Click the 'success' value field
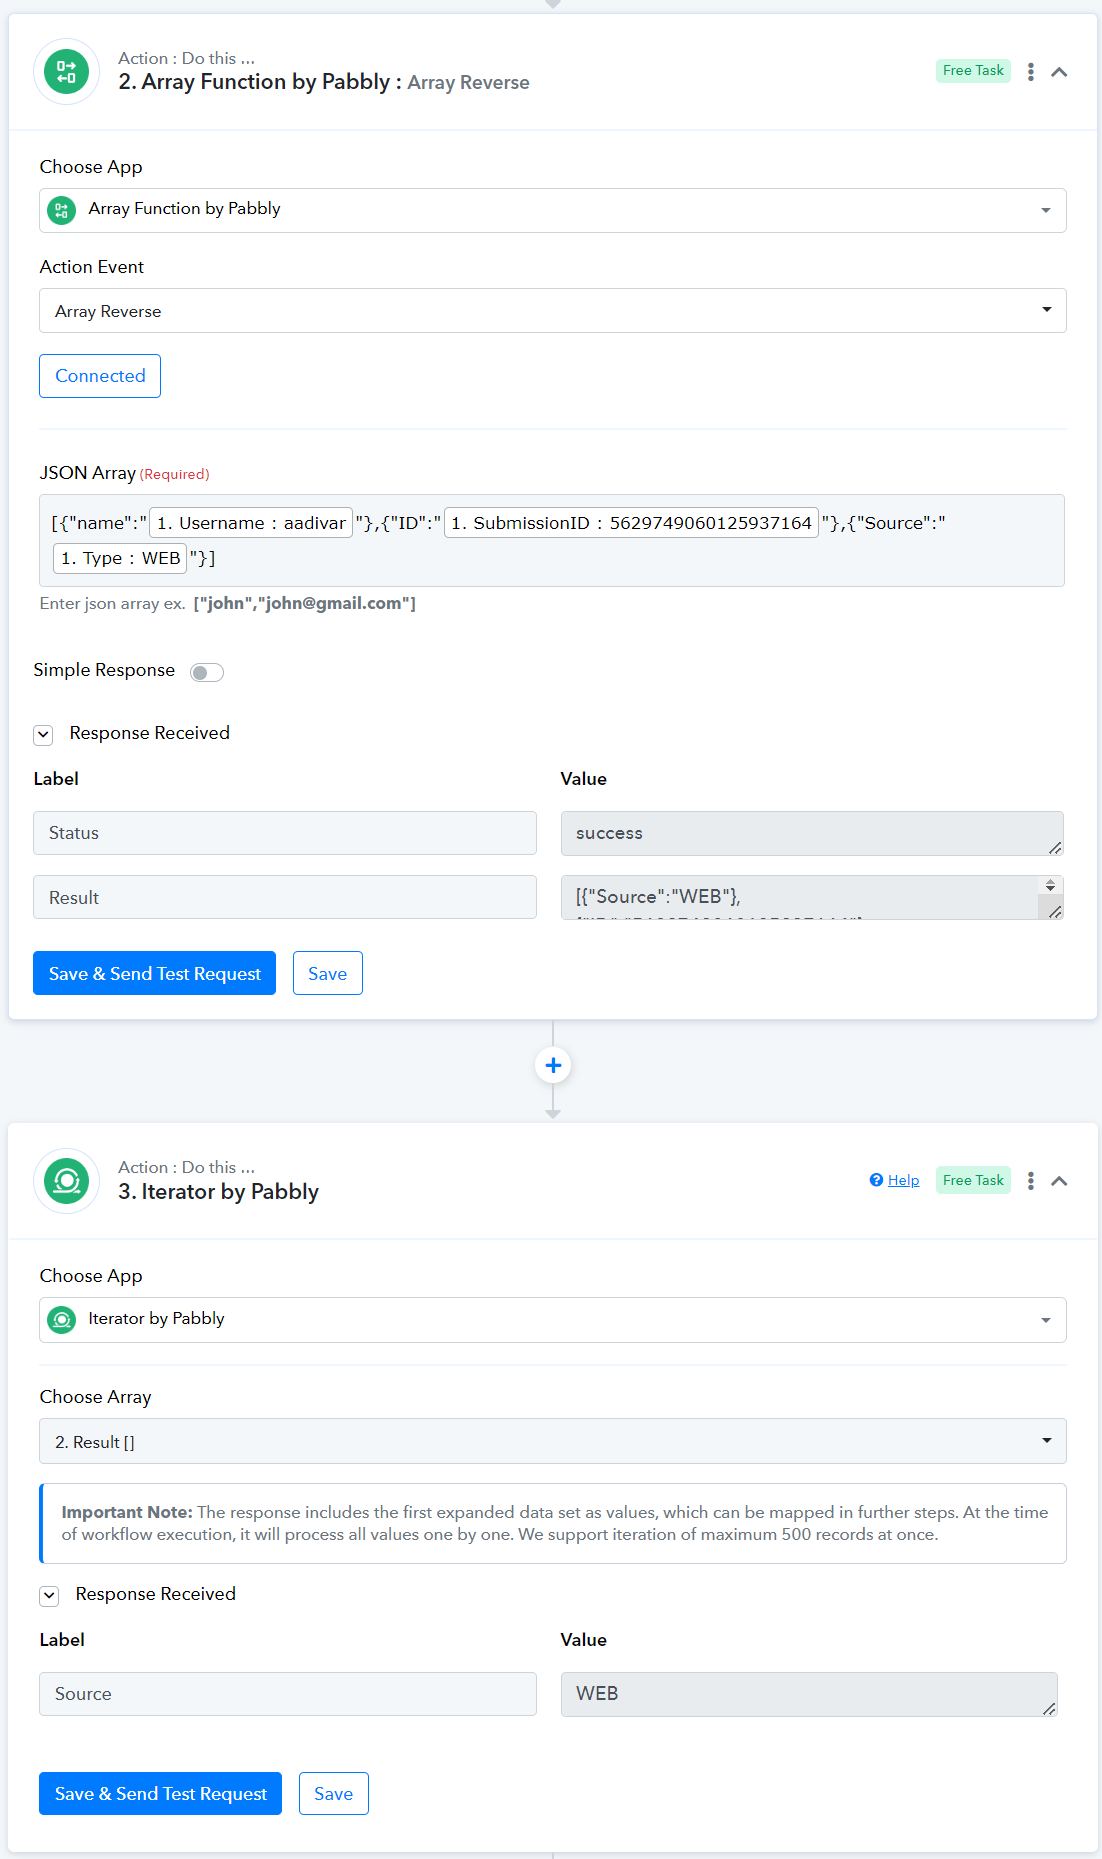This screenshot has width=1102, height=1859. 812,833
